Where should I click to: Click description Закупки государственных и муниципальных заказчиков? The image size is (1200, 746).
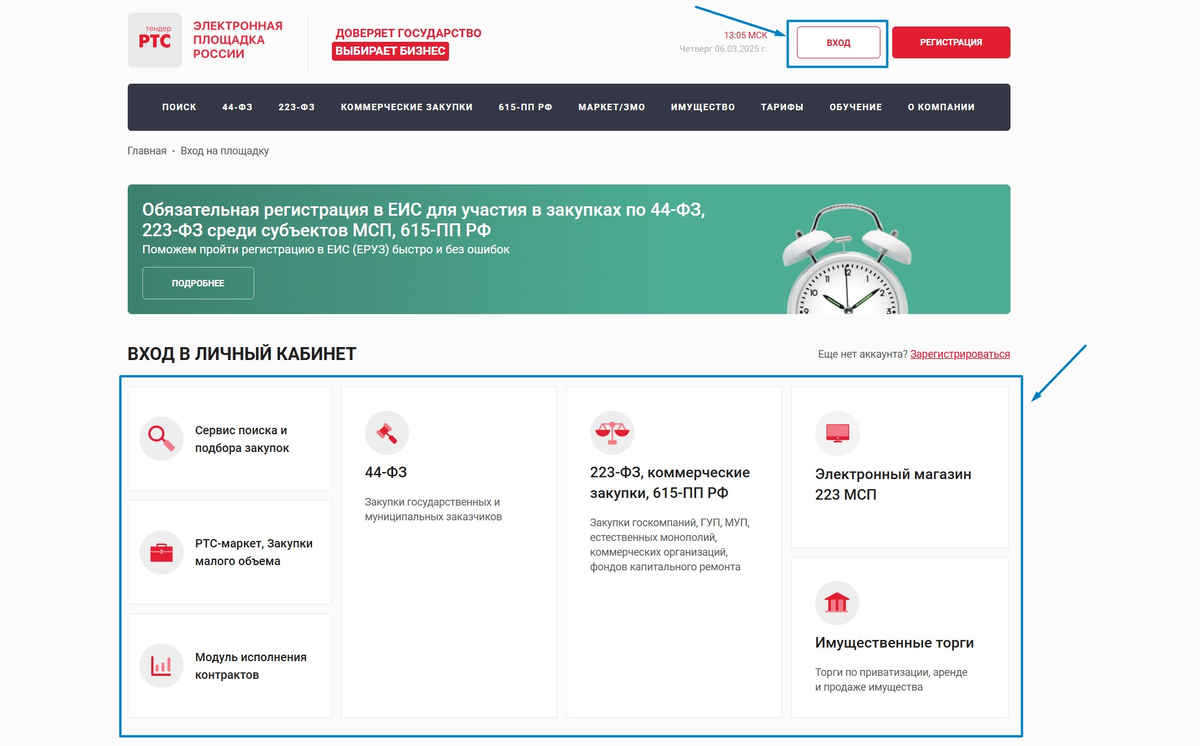tap(433, 509)
